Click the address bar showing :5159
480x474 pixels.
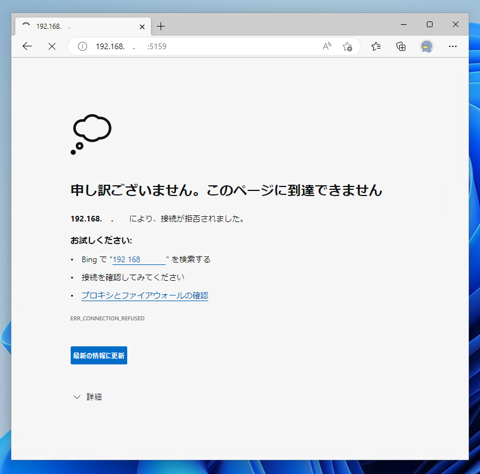(x=213, y=46)
